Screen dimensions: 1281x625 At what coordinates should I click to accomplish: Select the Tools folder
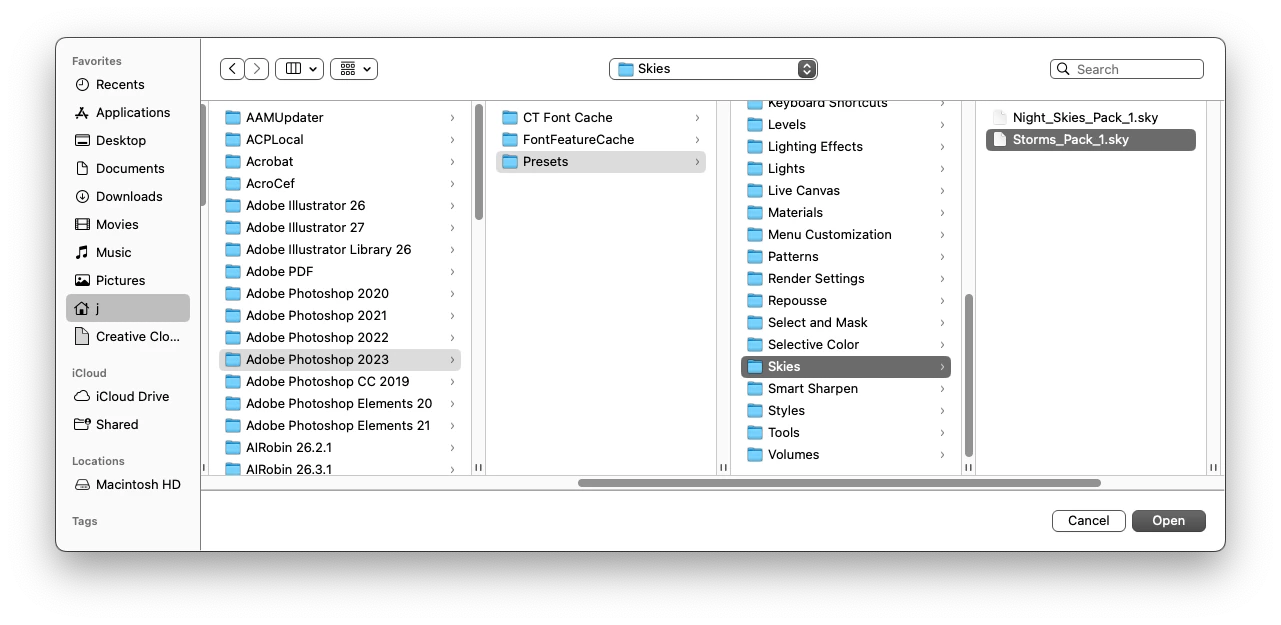coord(846,433)
